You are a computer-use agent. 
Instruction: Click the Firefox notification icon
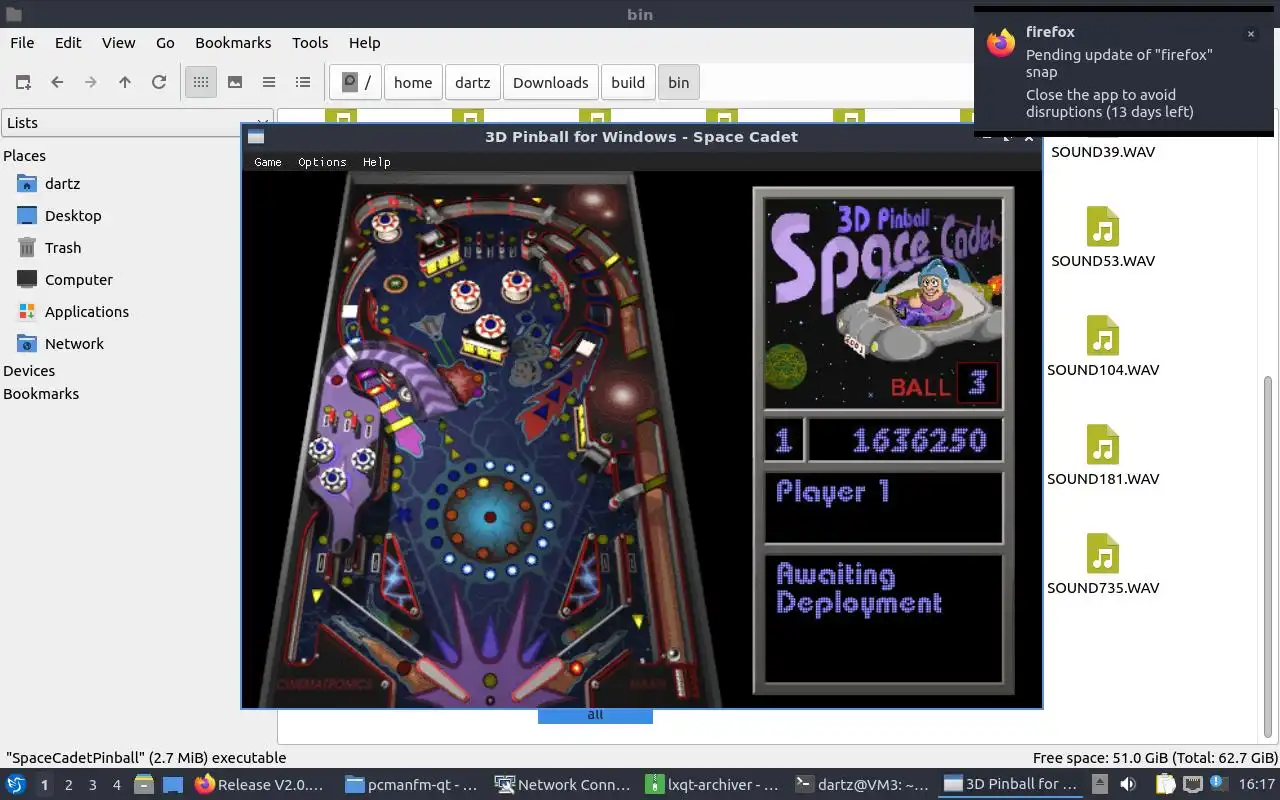1001,42
